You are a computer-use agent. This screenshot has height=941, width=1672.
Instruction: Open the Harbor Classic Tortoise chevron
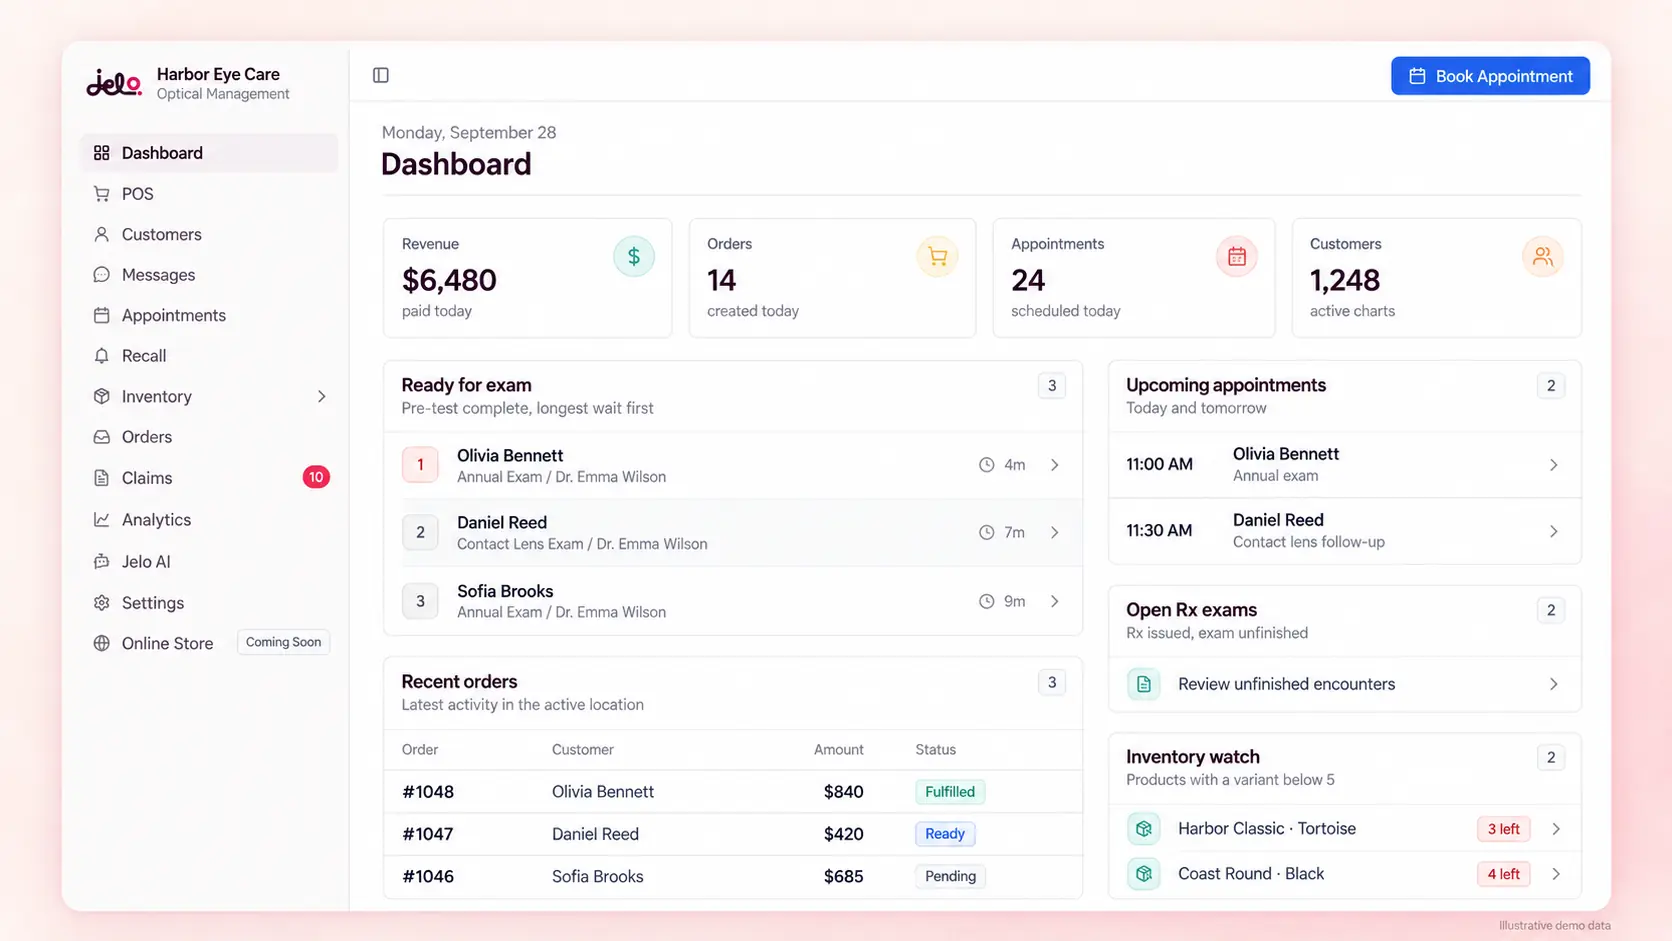click(1556, 829)
